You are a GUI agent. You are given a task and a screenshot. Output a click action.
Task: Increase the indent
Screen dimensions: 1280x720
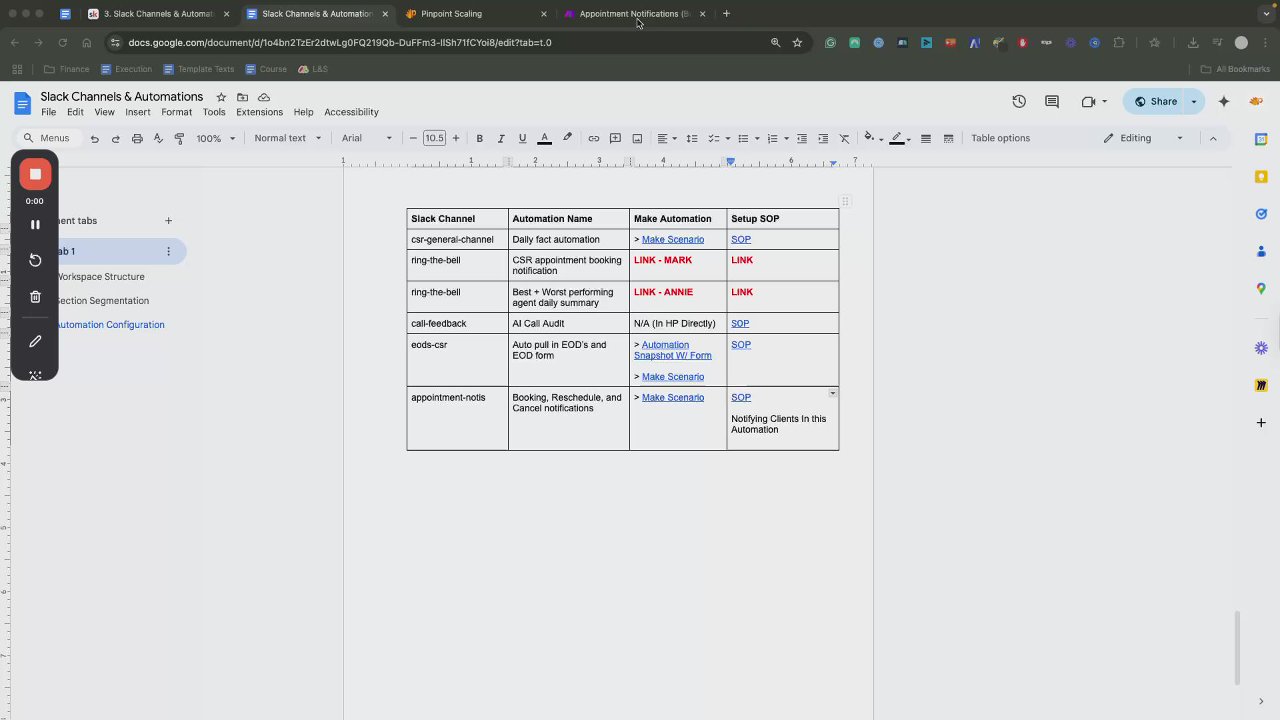click(x=823, y=138)
